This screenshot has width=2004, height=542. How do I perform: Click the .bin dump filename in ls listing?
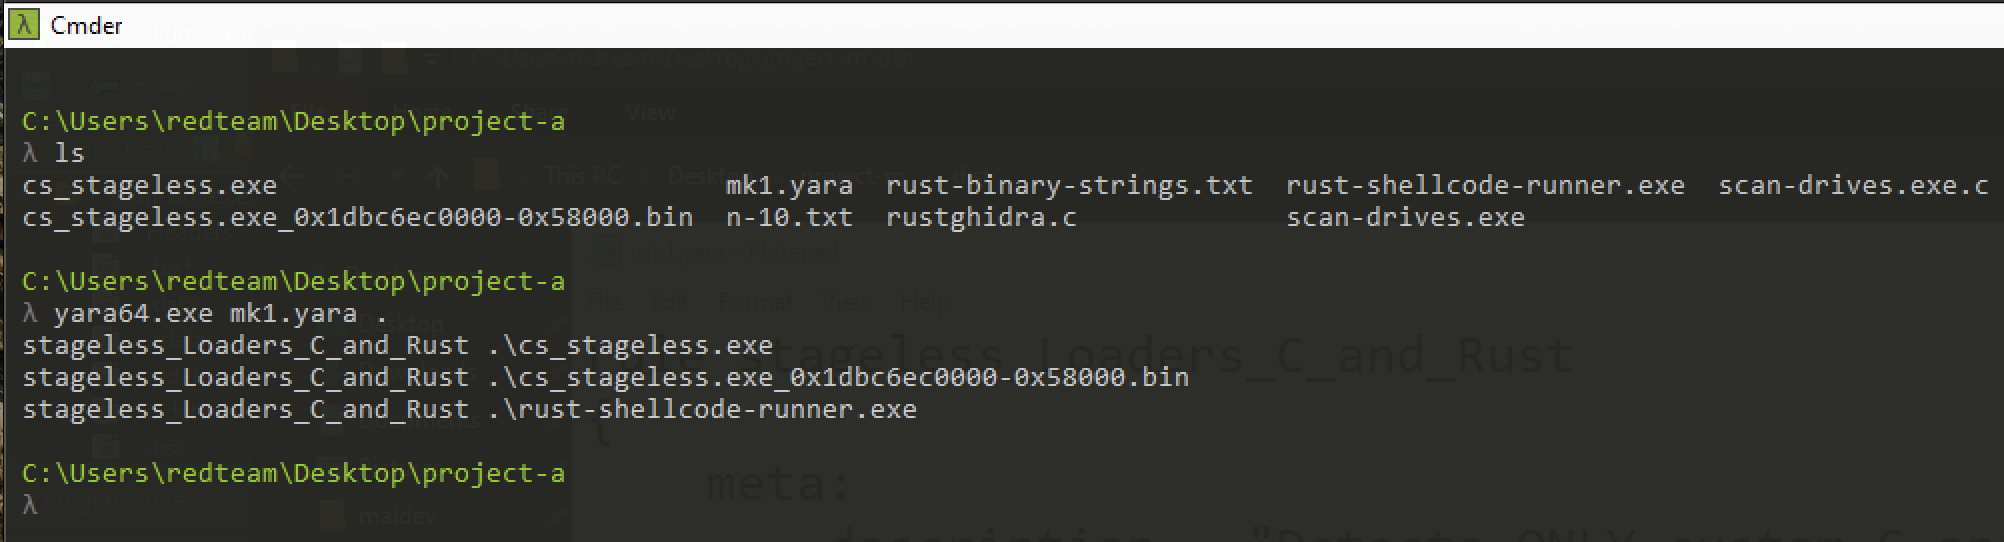(x=357, y=218)
